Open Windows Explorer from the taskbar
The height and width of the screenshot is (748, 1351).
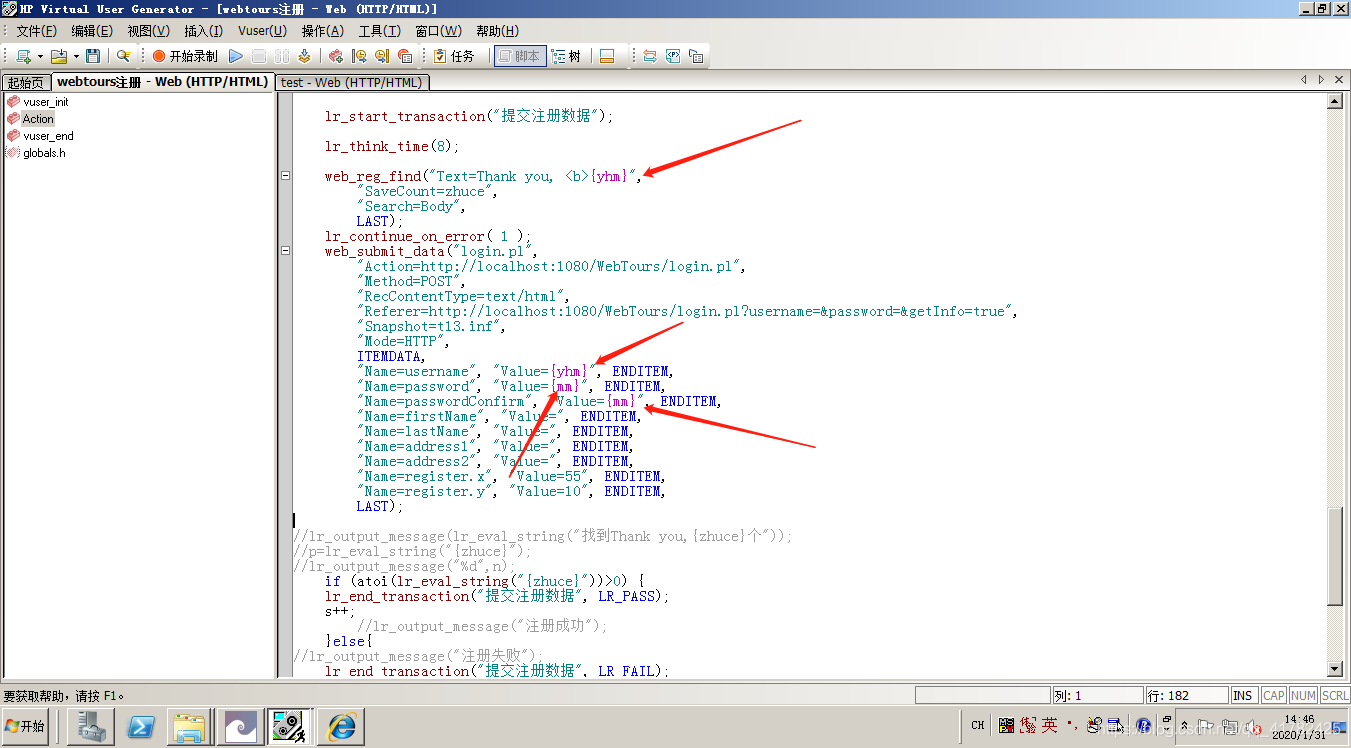point(190,726)
